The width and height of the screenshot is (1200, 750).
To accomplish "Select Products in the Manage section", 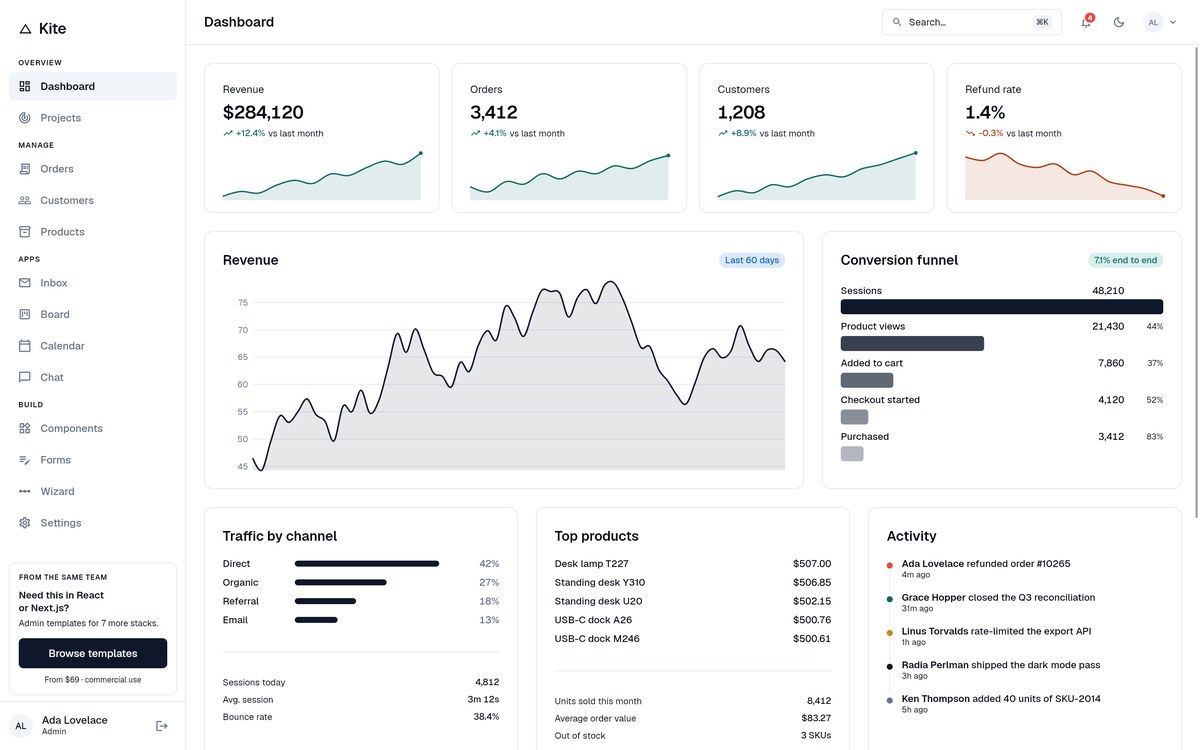I will [93, 232].
